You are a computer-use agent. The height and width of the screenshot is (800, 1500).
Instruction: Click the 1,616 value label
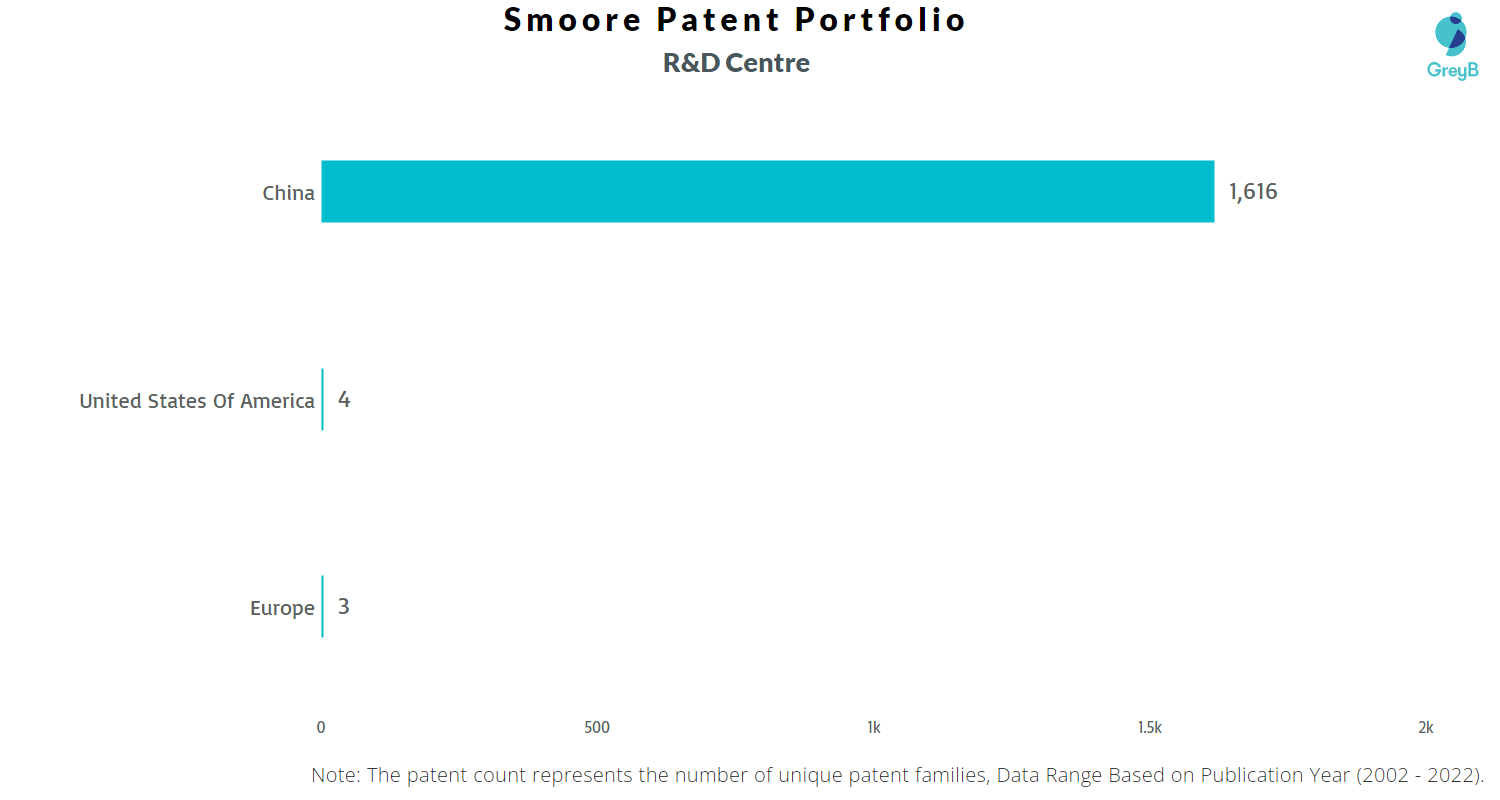[x=1253, y=192]
